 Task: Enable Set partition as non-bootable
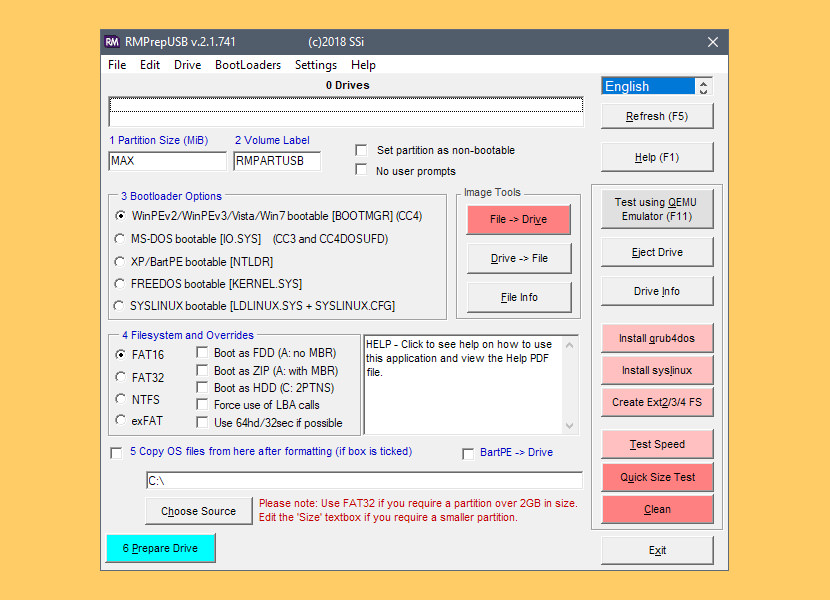[x=361, y=150]
